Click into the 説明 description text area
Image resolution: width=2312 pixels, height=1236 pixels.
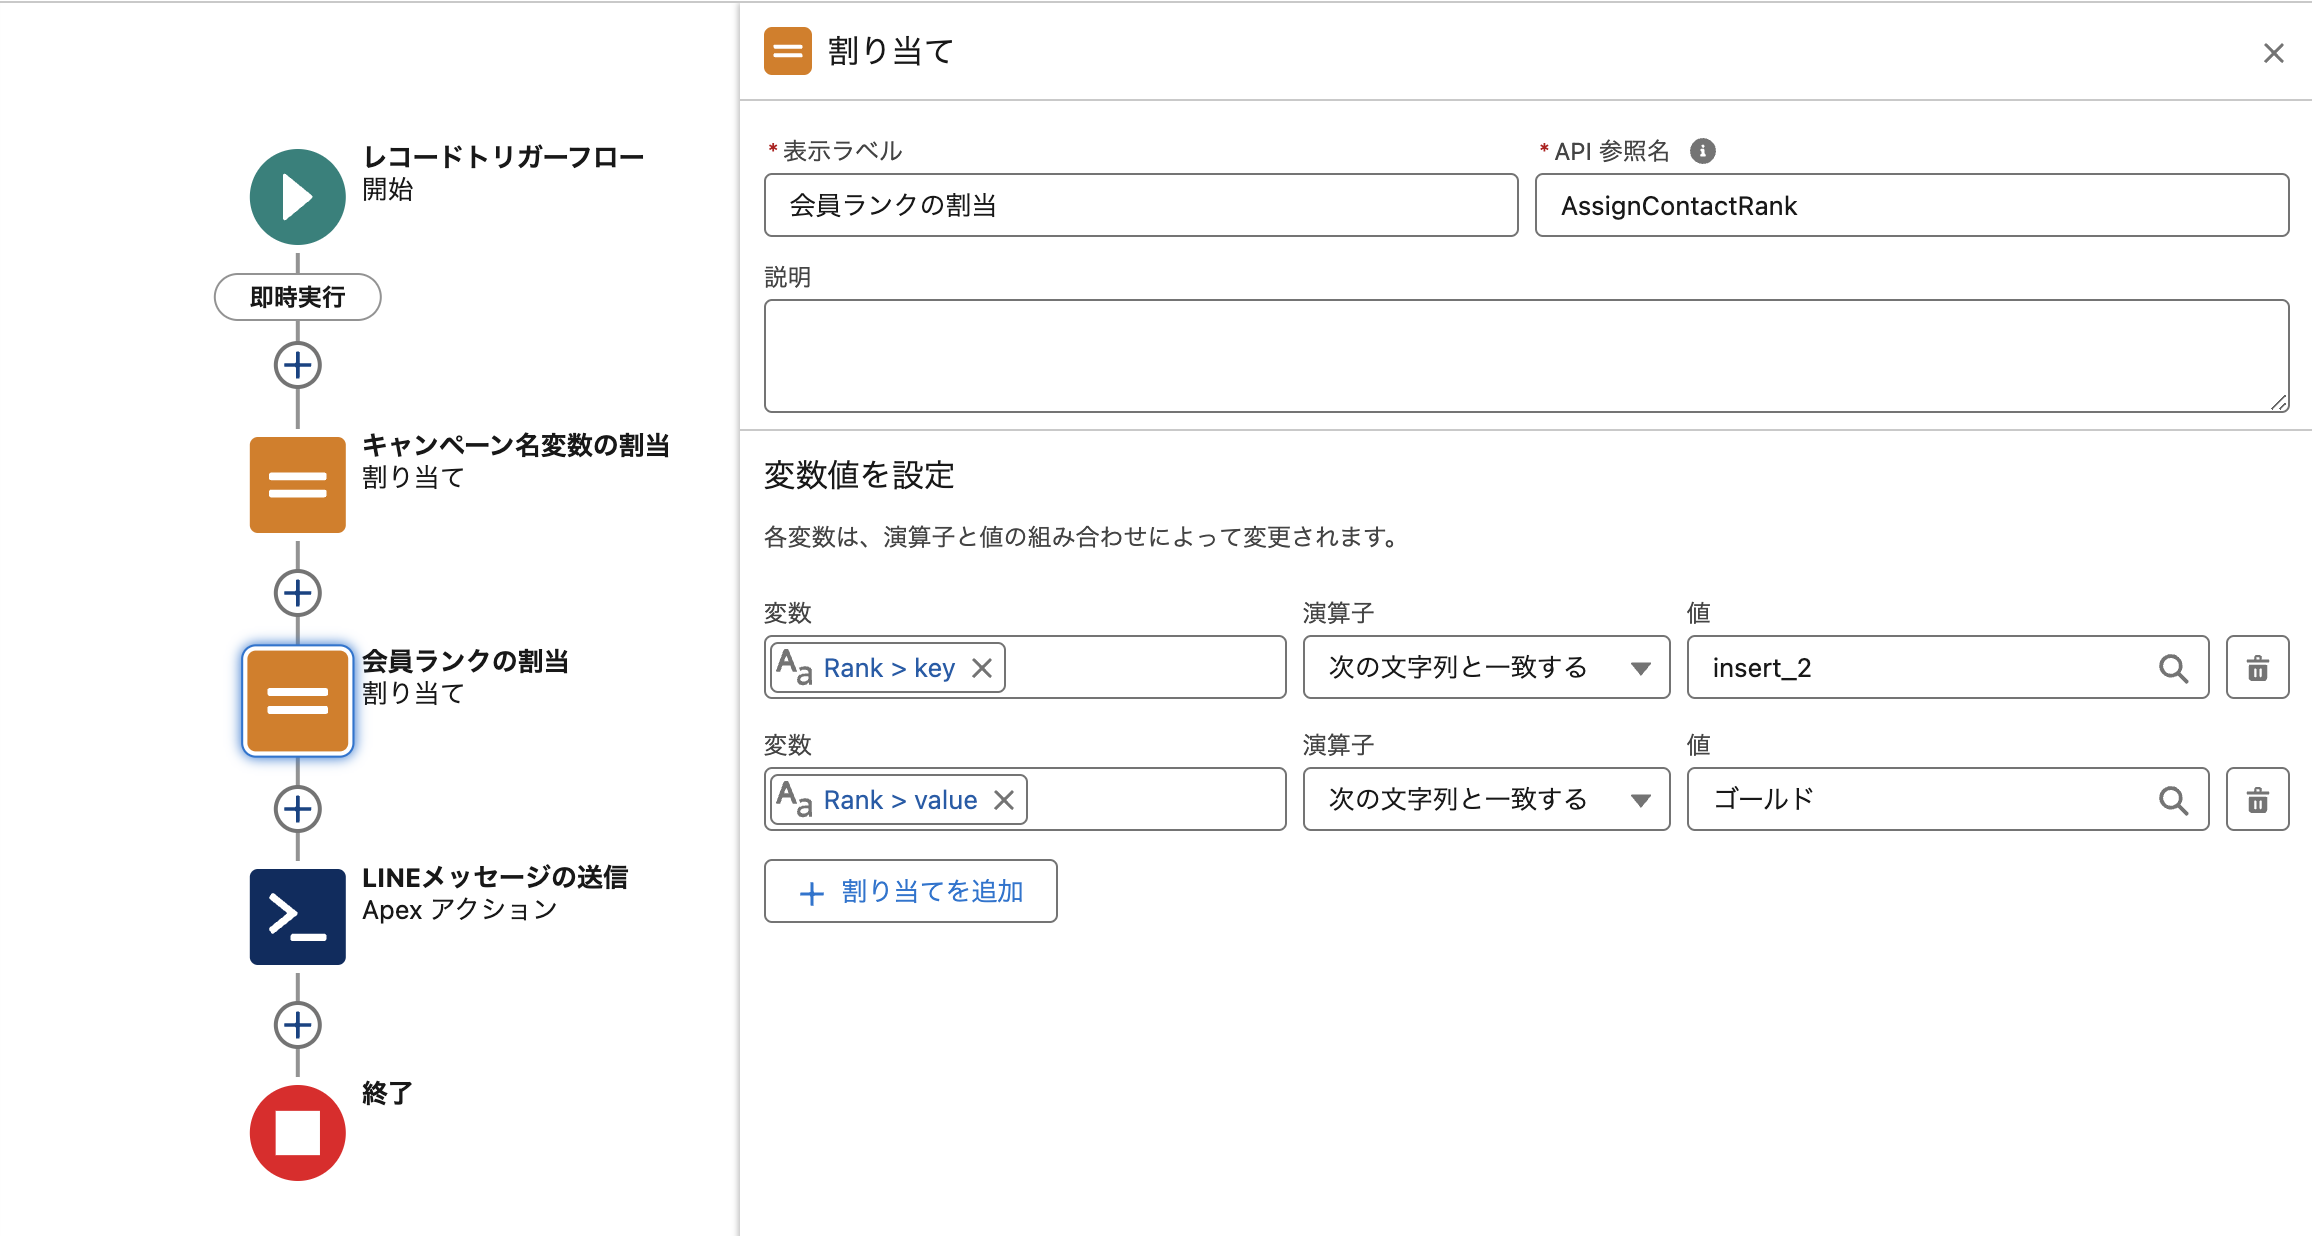[x=1525, y=356]
